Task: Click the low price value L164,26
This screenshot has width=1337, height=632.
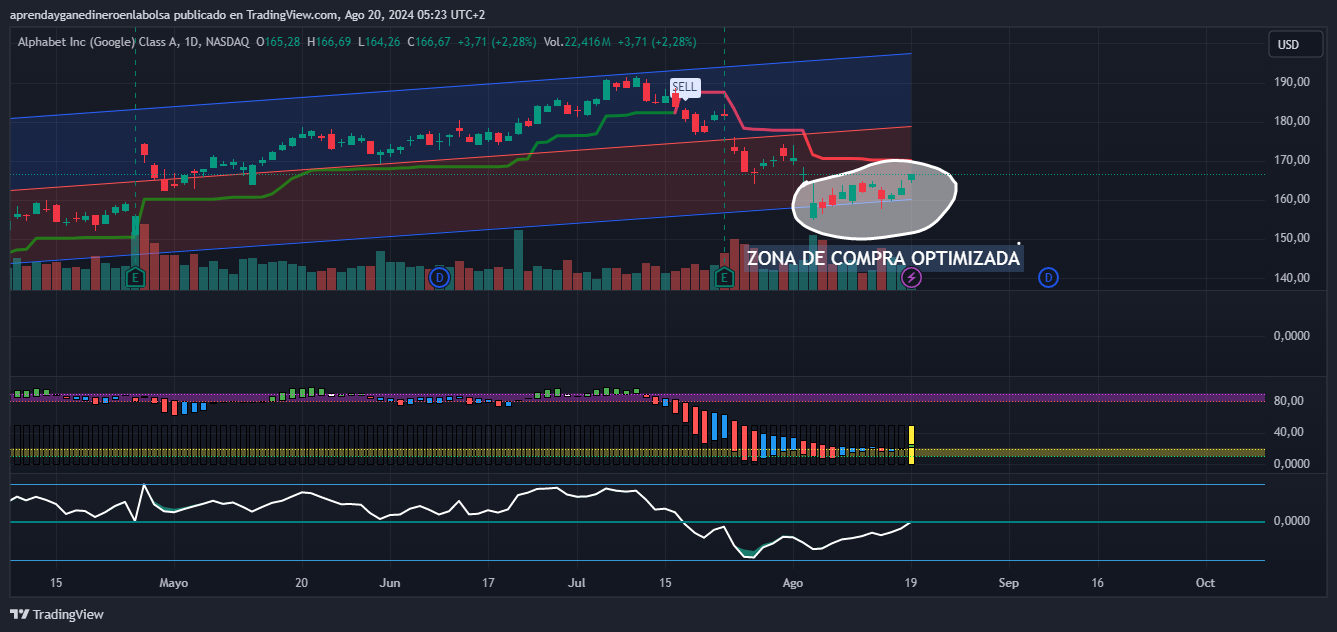Action: 378,42
